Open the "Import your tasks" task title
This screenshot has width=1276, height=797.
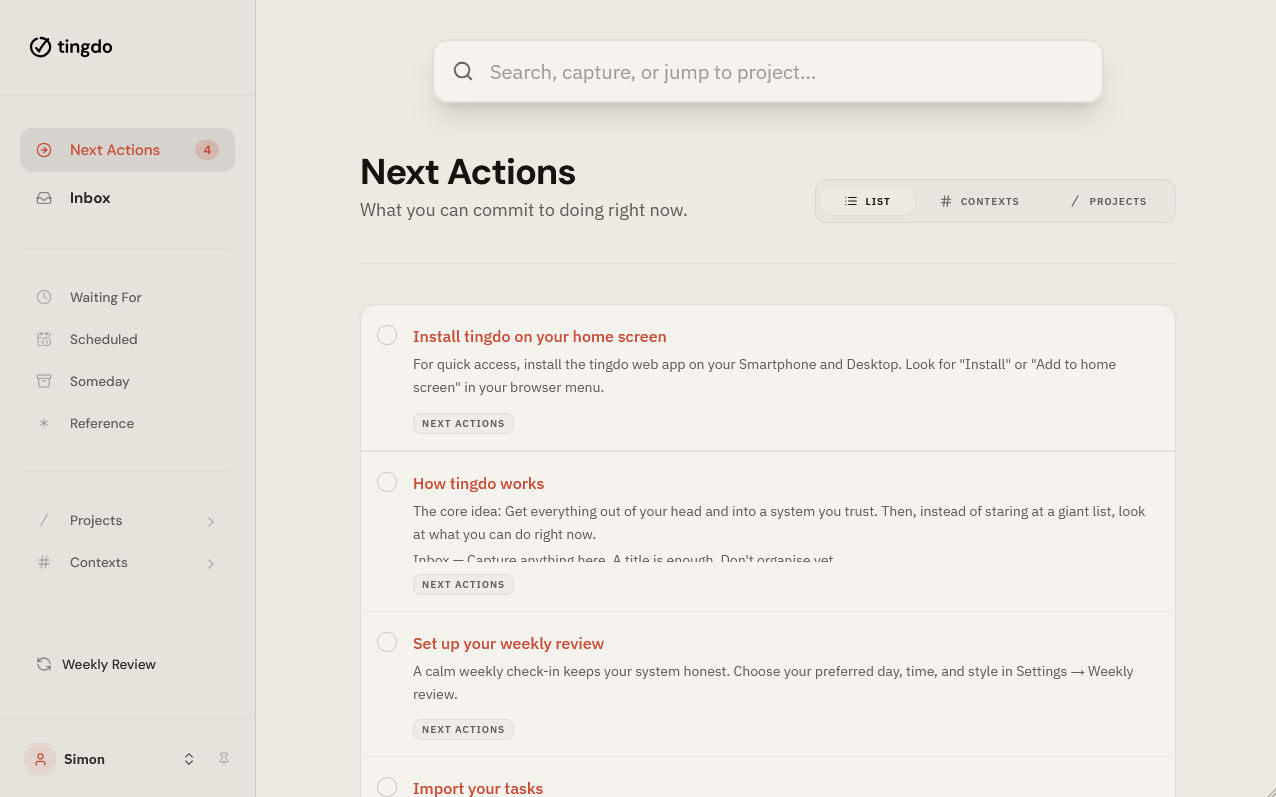[478, 788]
